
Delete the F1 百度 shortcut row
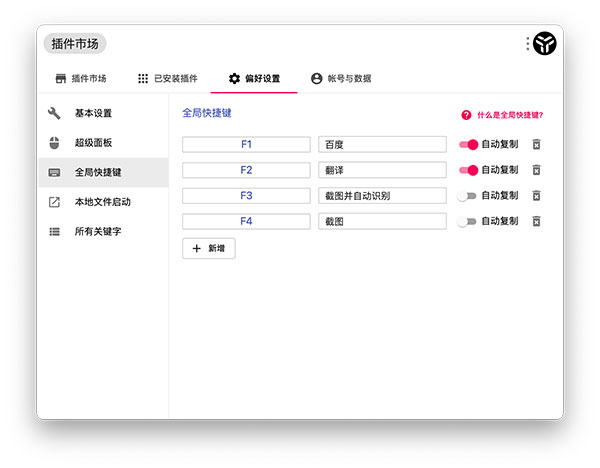(536, 145)
